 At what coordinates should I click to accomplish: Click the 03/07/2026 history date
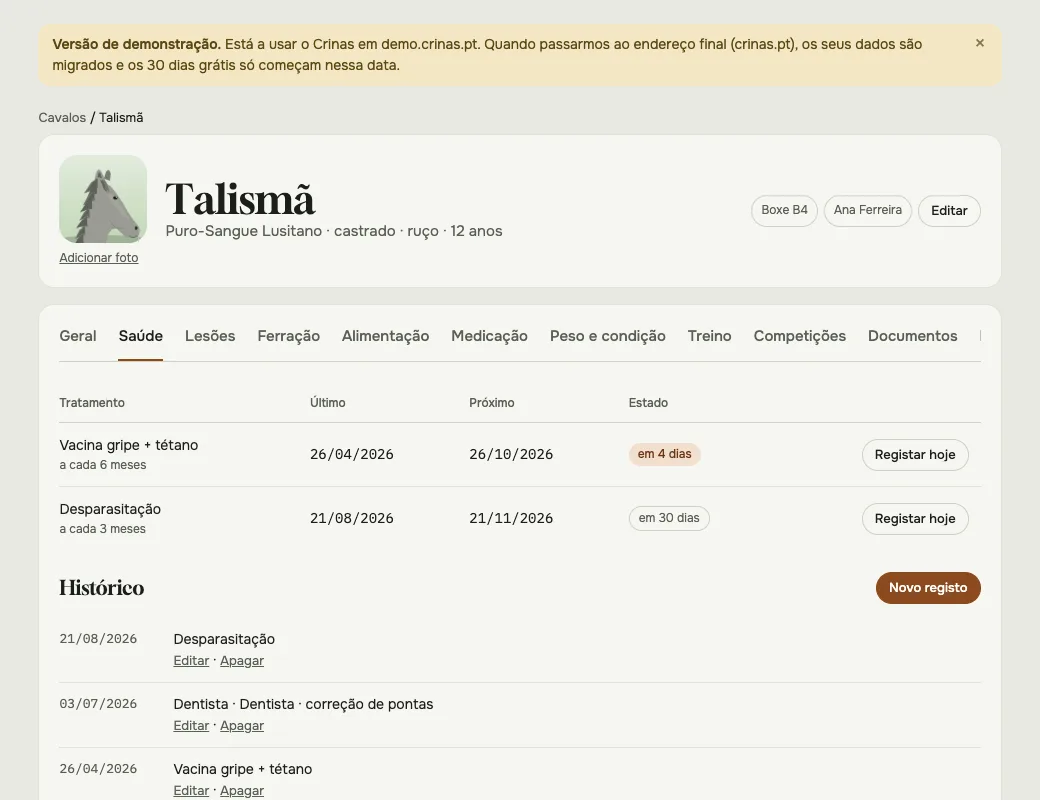[98, 704]
